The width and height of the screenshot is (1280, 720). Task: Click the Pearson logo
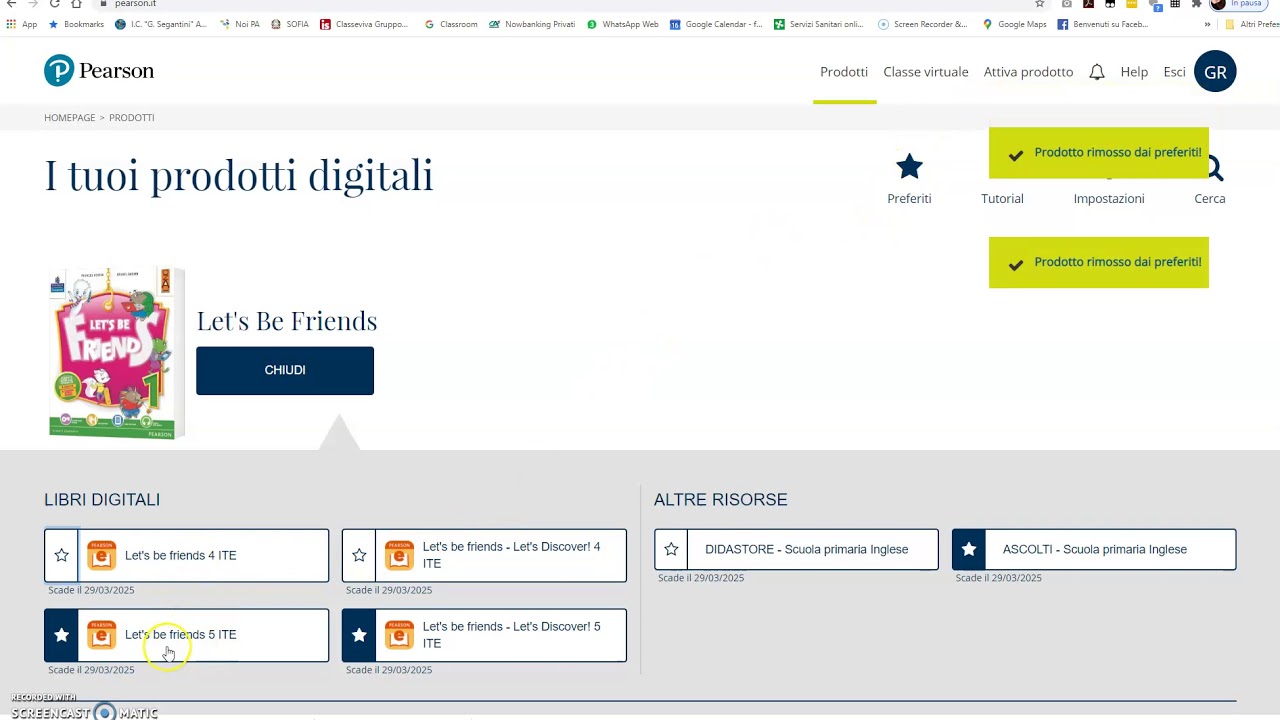tap(99, 71)
